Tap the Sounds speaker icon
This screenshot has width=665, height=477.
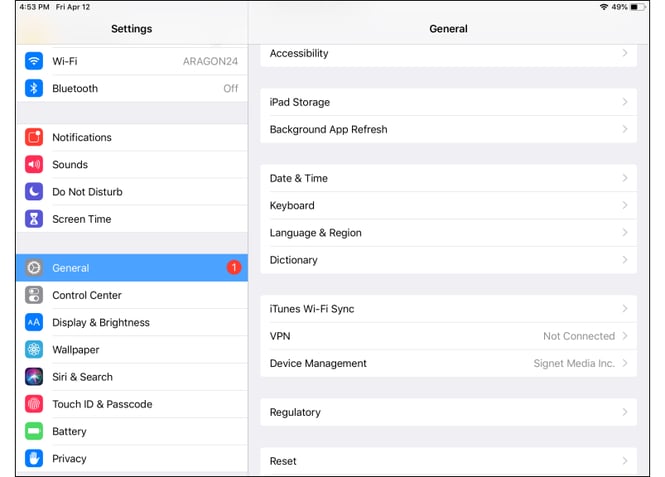(34, 164)
